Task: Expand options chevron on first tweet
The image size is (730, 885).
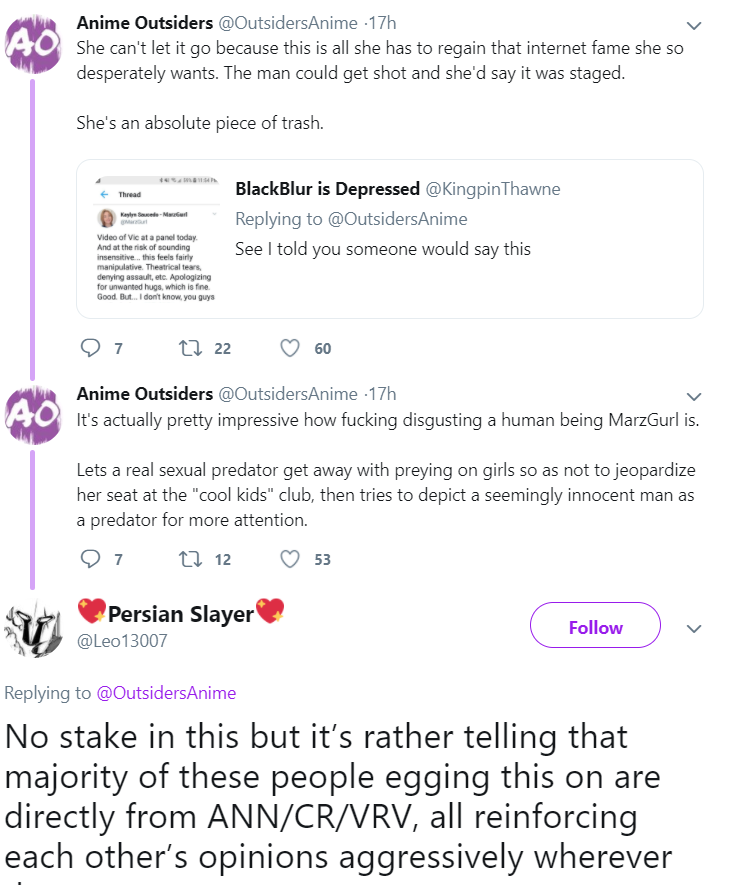Action: (694, 25)
